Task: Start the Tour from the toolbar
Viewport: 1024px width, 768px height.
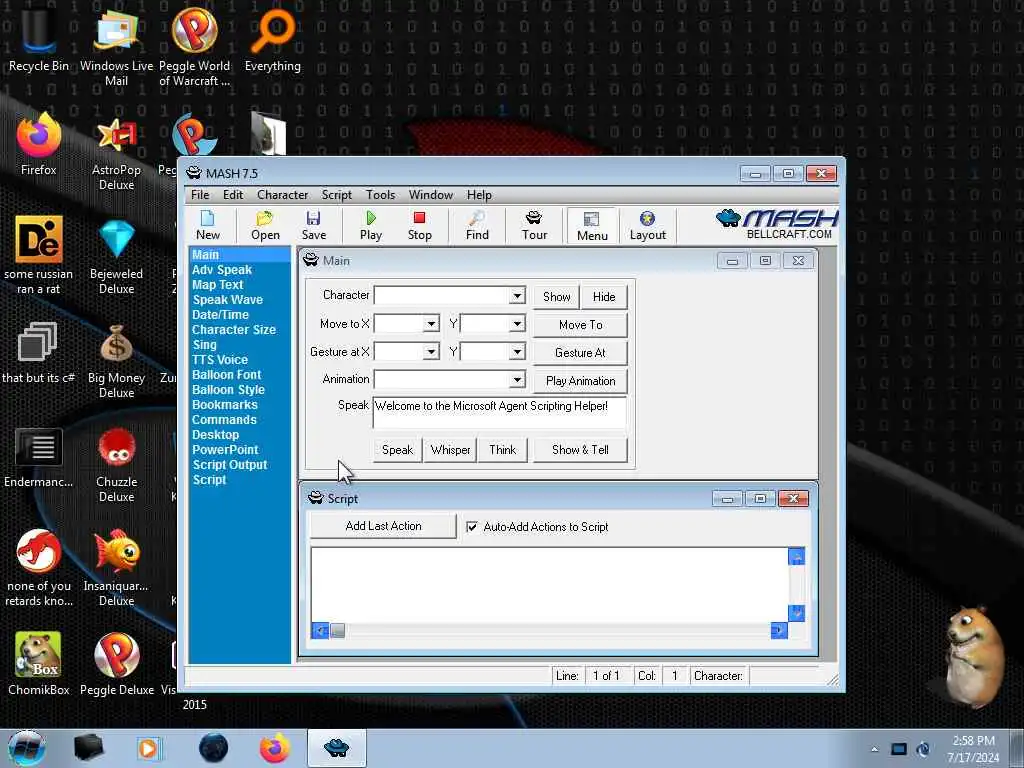Action: click(534, 226)
